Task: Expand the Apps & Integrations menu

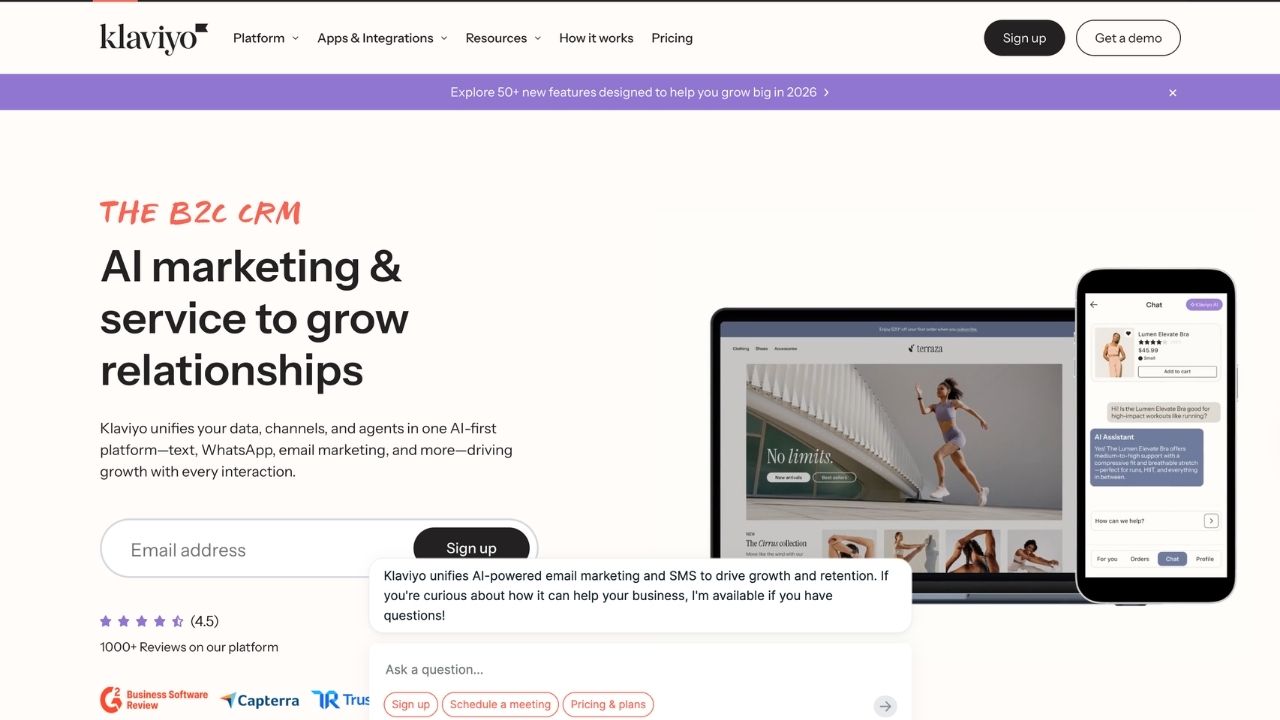Action: [x=382, y=38]
